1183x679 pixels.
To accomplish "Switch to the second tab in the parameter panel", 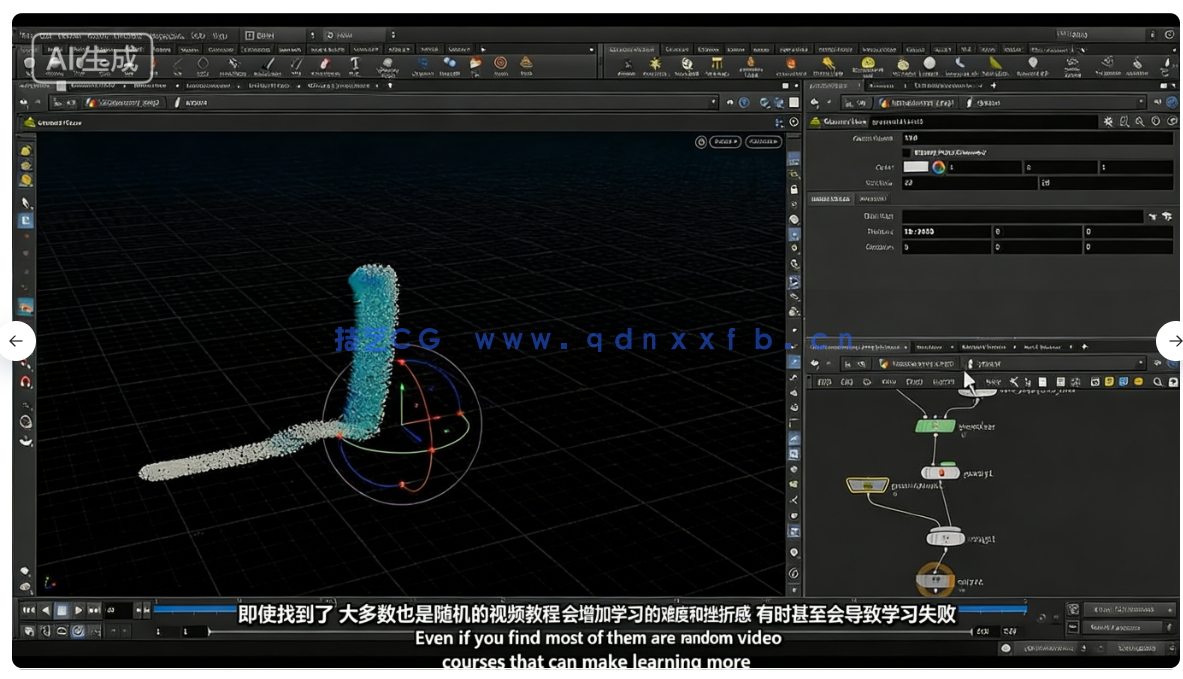I will [x=872, y=198].
